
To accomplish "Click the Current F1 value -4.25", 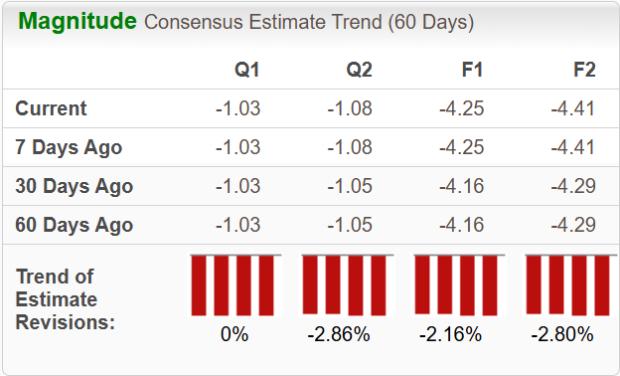I will pyautogui.click(x=461, y=108).
